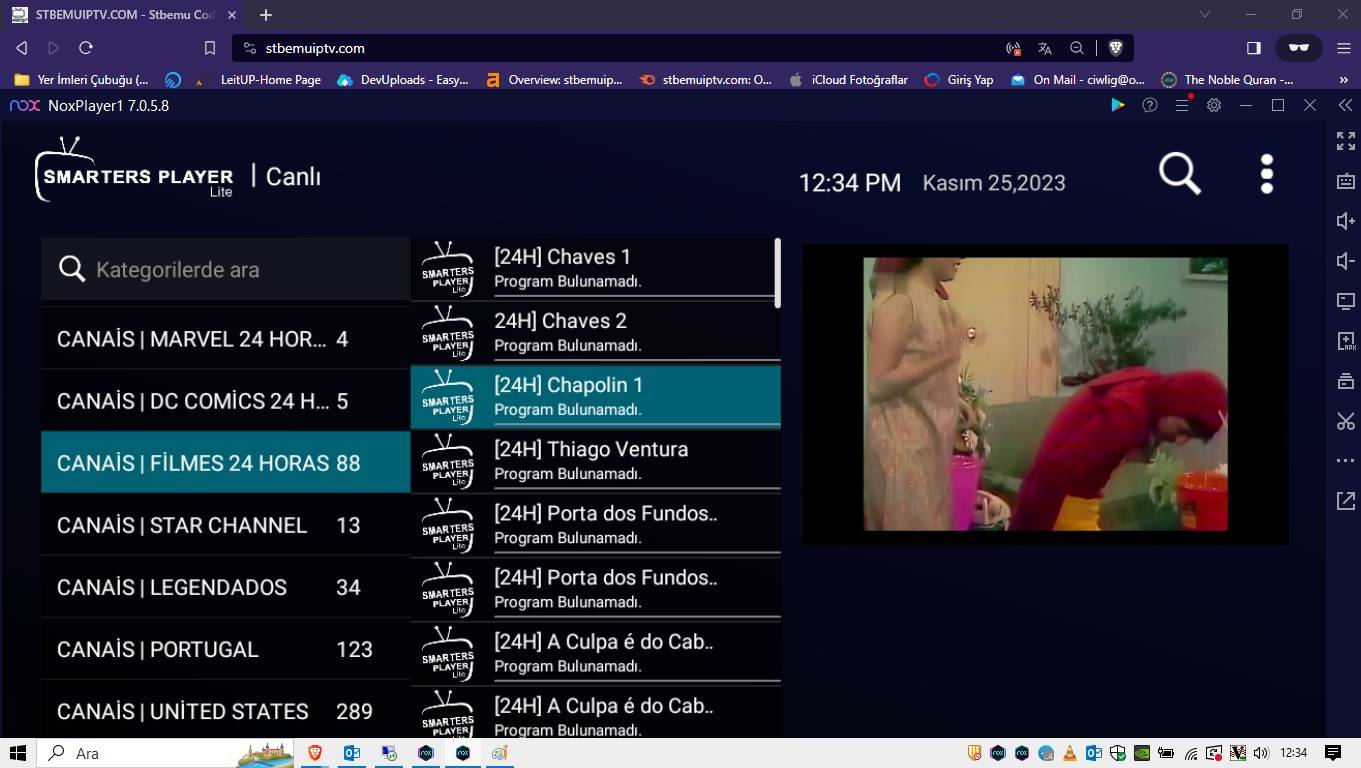Select the CANAİS | PORTUGAL category
Viewport: 1361px width, 768px height.
coord(226,649)
